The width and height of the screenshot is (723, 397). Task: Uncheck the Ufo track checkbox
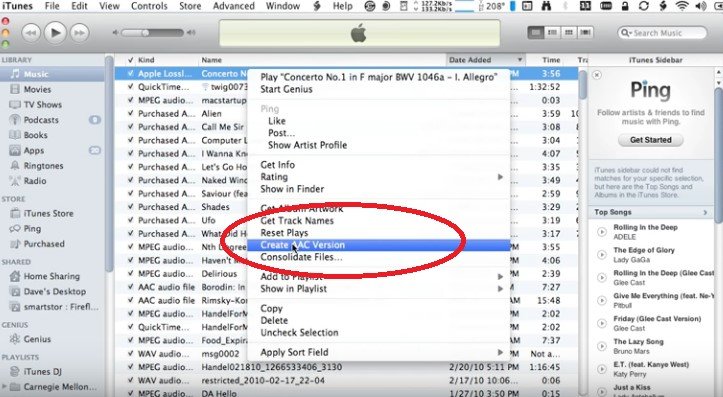[131, 220]
